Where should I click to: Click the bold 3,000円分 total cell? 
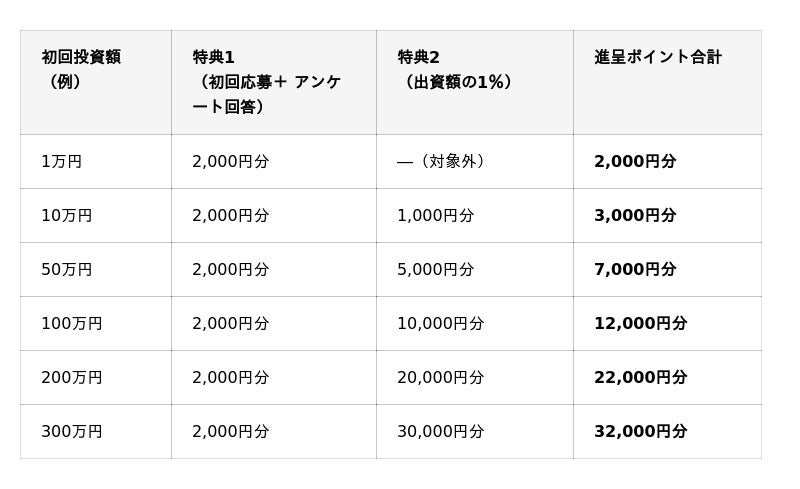point(667,215)
